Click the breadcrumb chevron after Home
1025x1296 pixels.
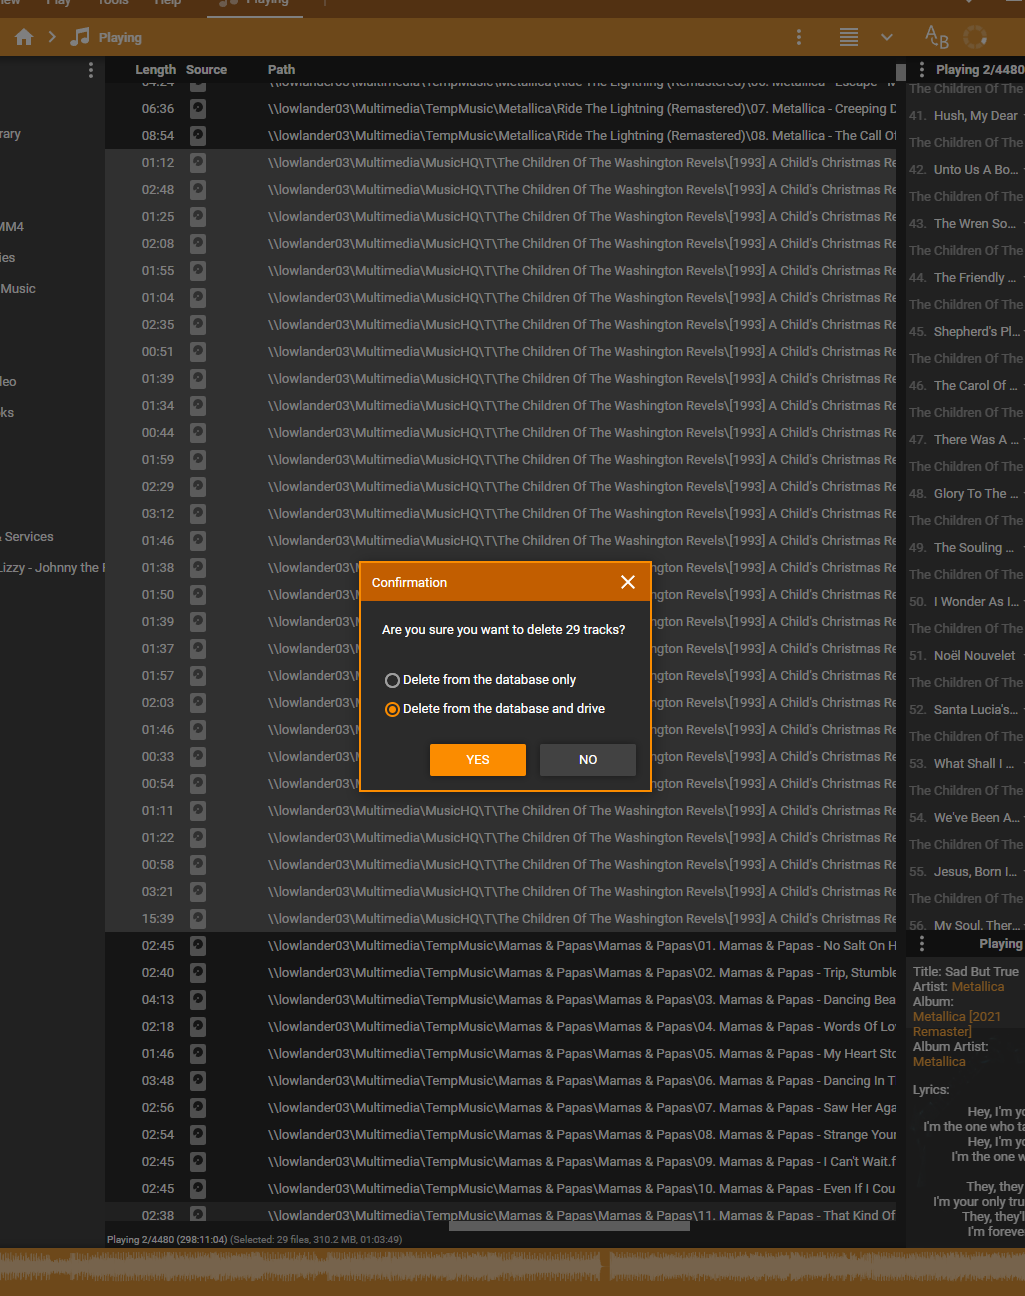[x=52, y=37]
